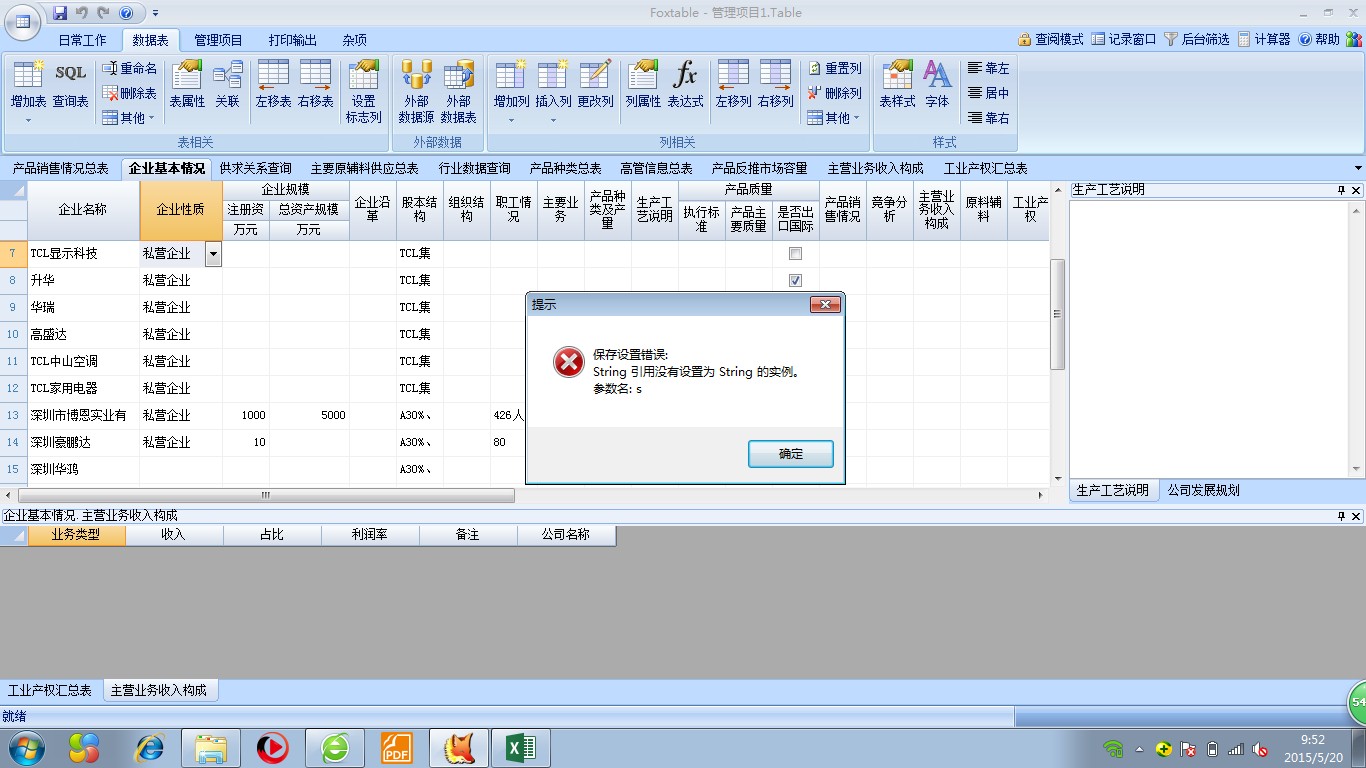Expand the 企业性质 dropdown in row 7
The image size is (1366, 768).
coord(213,255)
